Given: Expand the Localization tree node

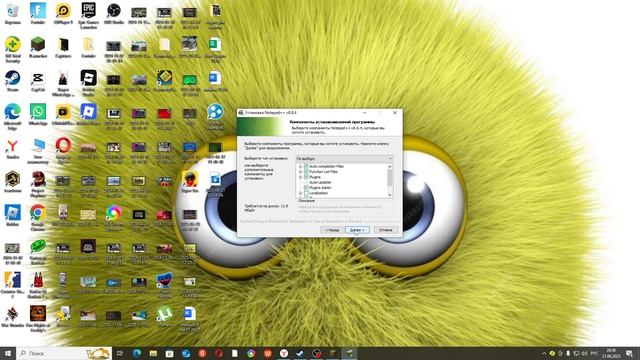Looking at the screenshot, I should point(300,193).
